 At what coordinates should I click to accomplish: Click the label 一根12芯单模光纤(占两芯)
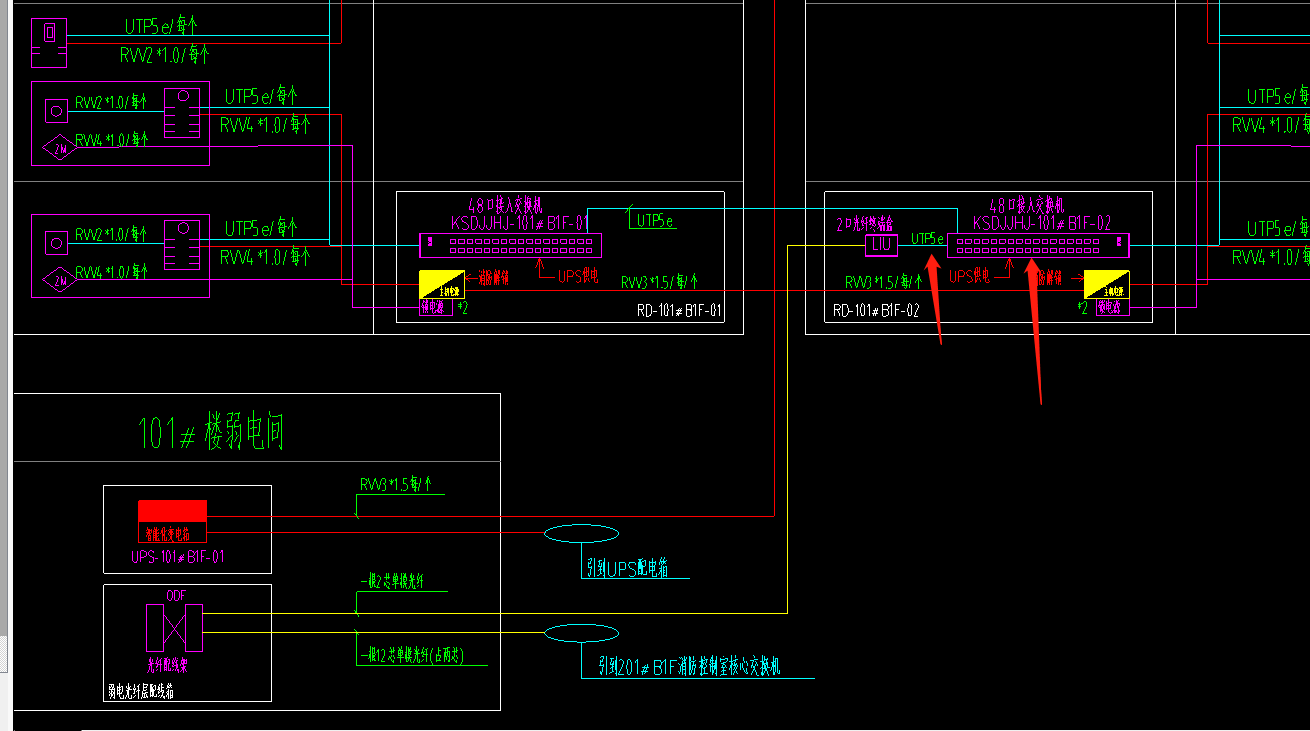[x=414, y=655]
